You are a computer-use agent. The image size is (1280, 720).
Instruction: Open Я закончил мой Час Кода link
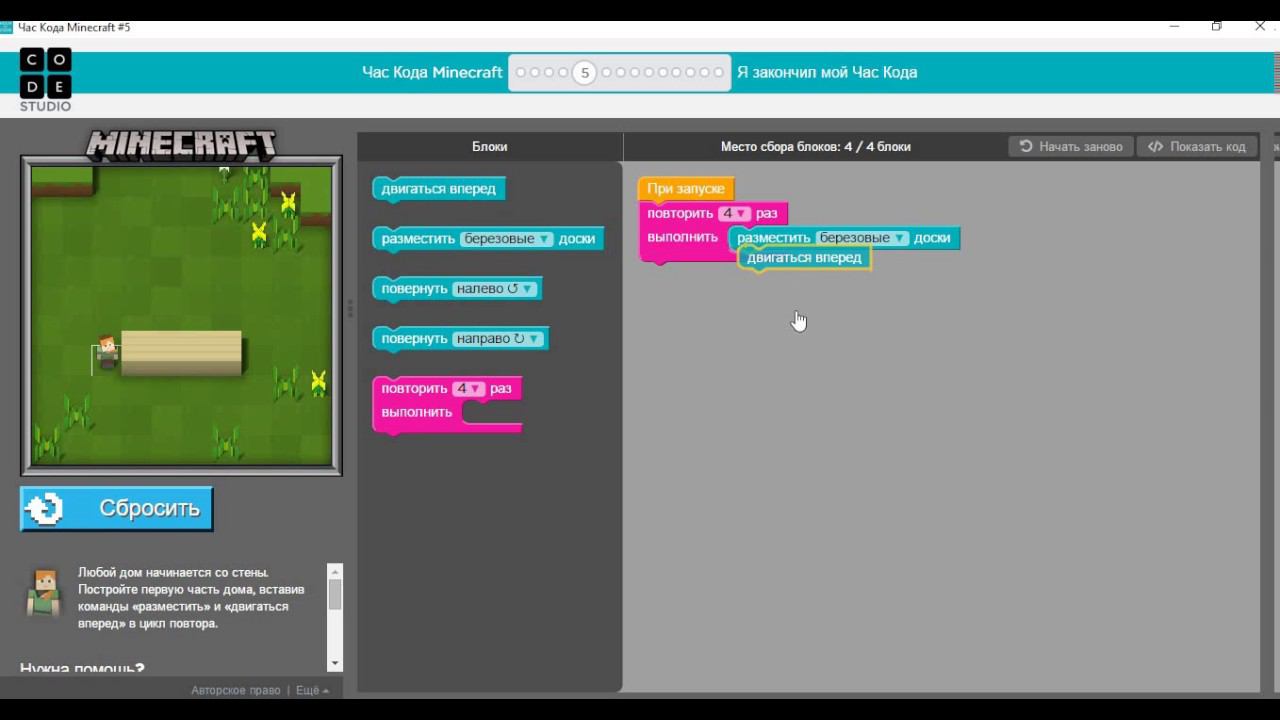click(x=827, y=72)
